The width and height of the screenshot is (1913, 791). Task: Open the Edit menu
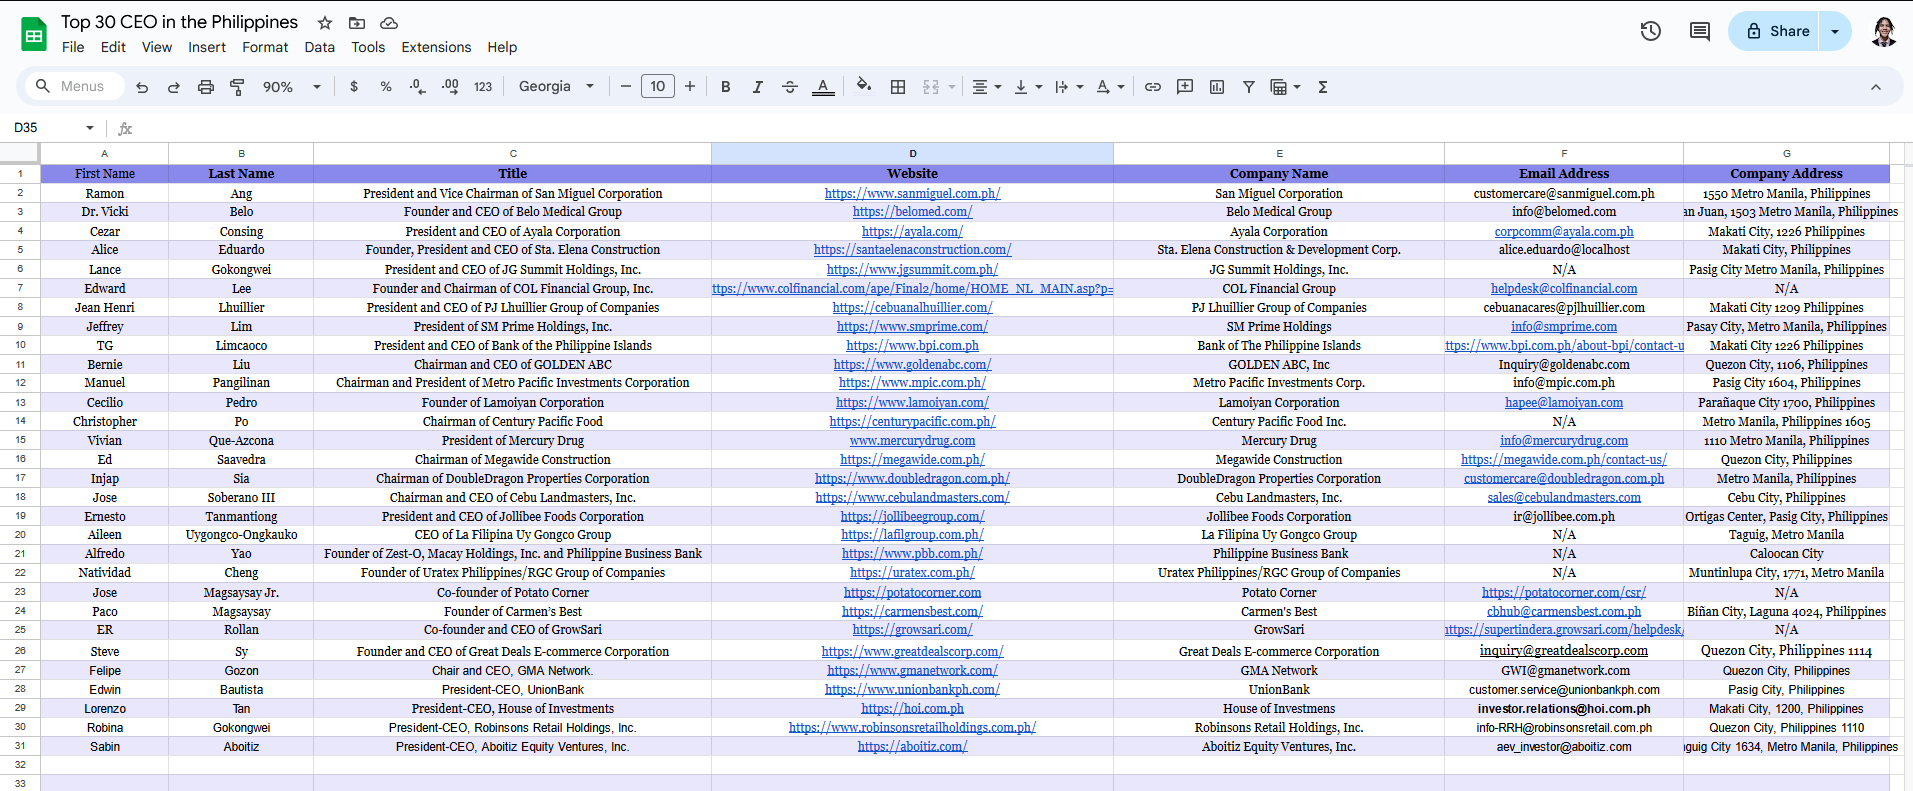[x=113, y=47]
